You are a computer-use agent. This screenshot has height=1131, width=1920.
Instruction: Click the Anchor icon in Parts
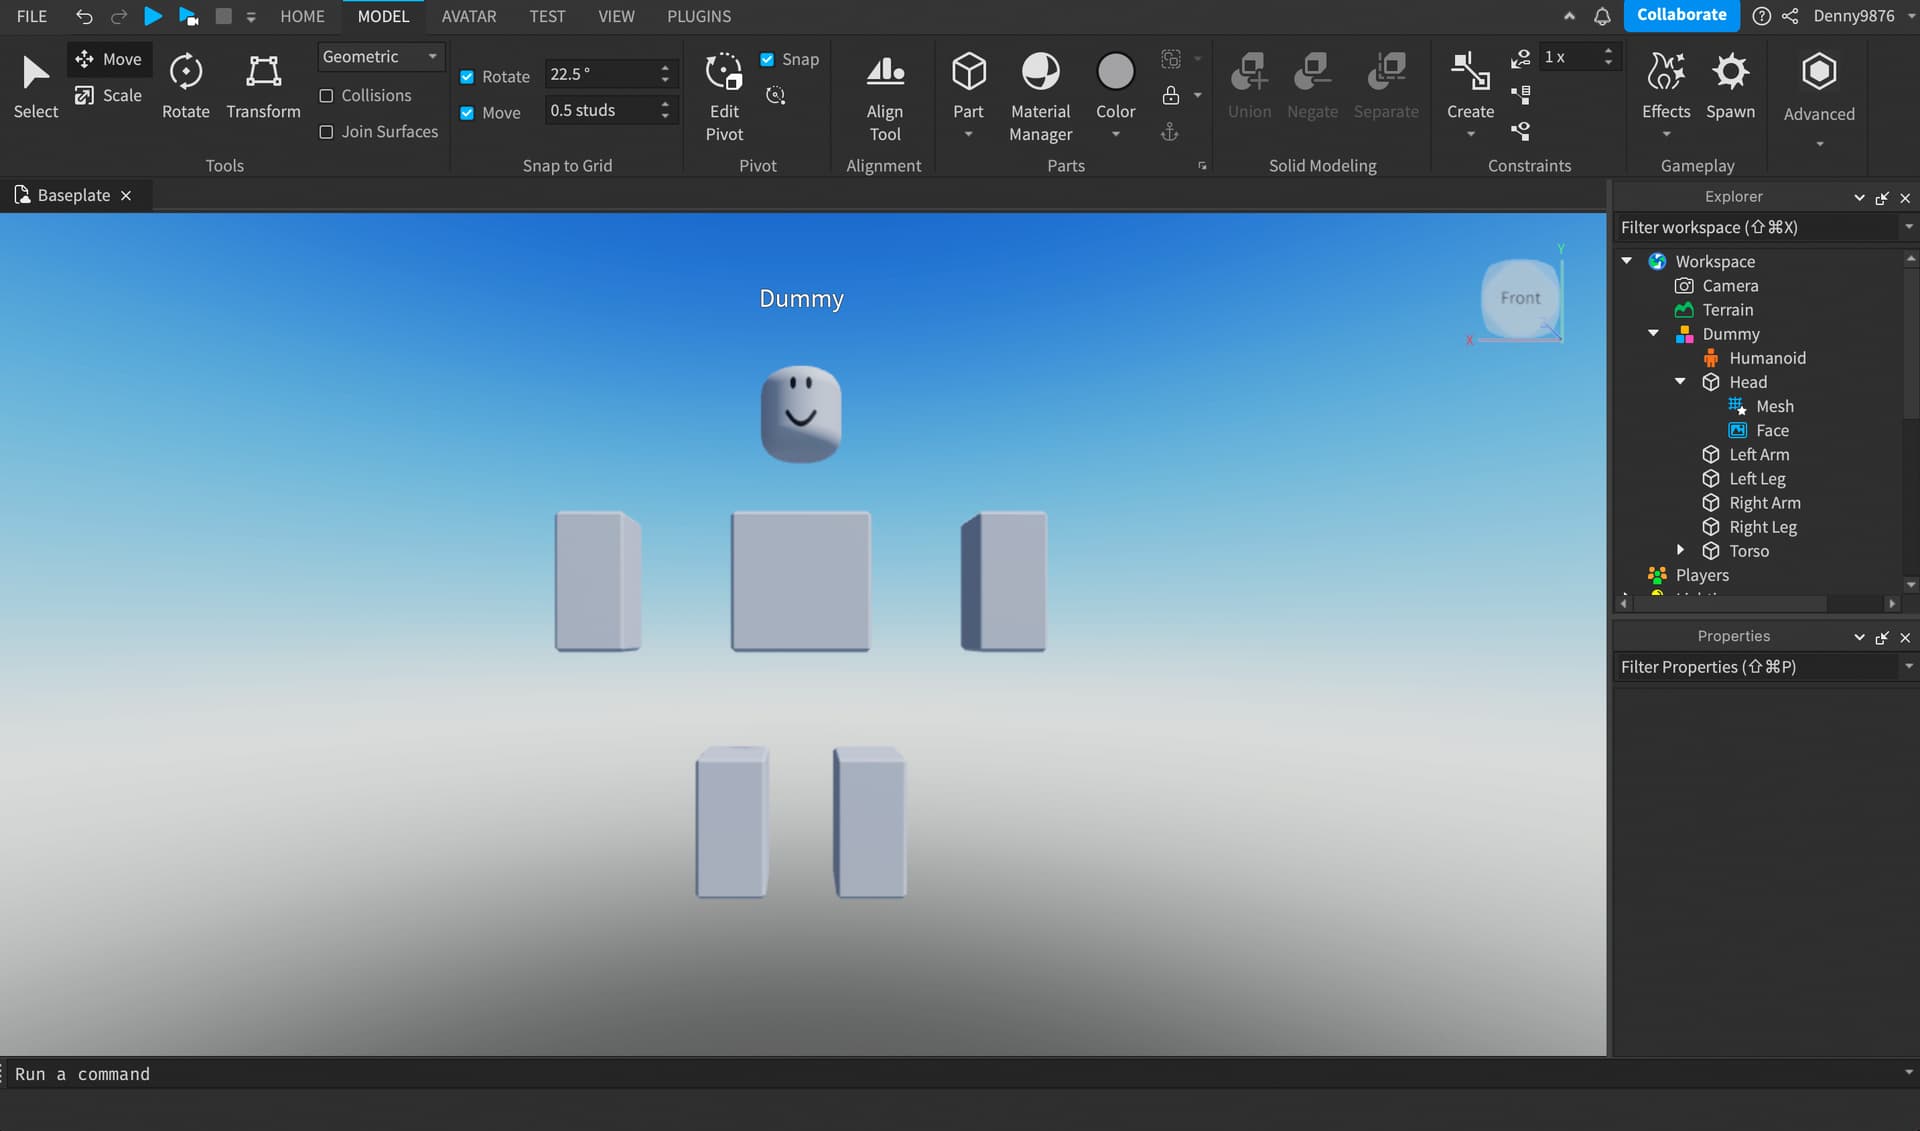(1170, 132)
